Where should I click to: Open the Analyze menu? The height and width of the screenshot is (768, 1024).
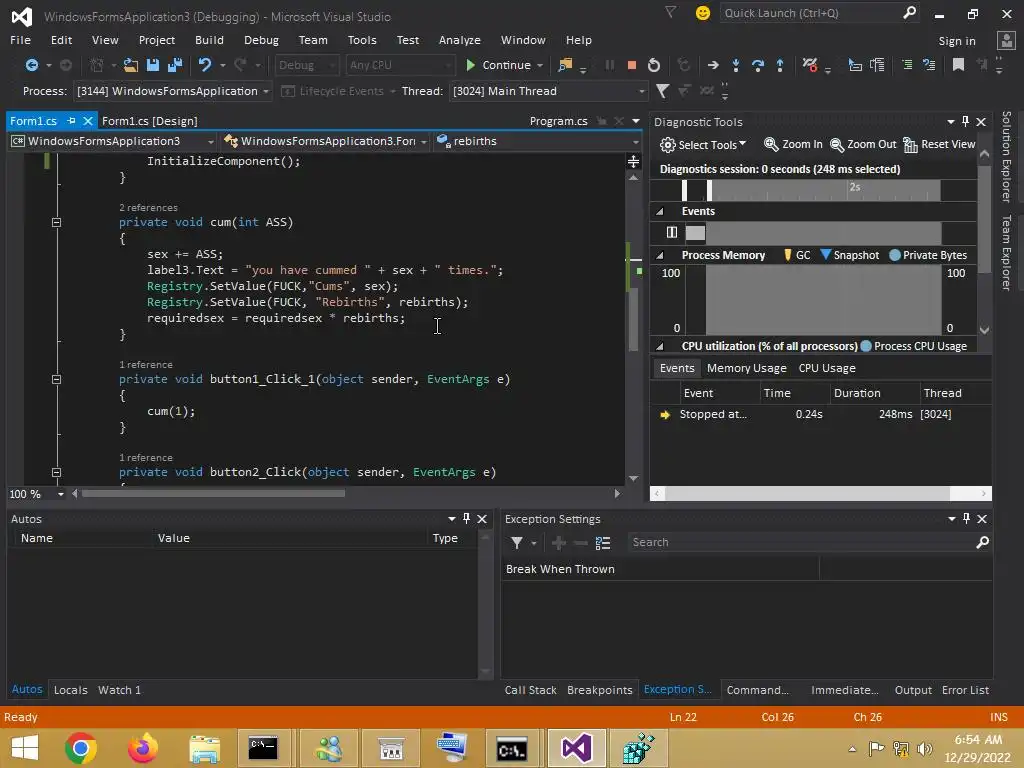pos(460,40)
